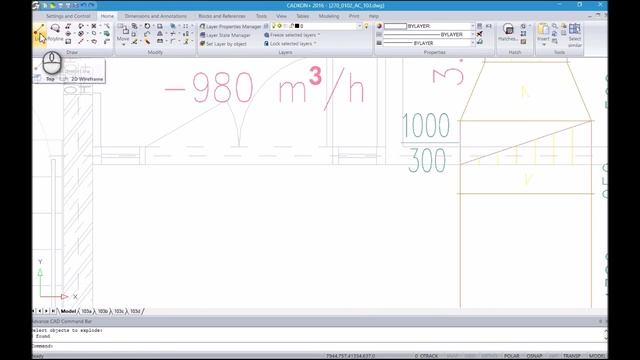
Task: Click the list icon beside color dropdown
Action: pyautogui.click(x=480, y=26)
